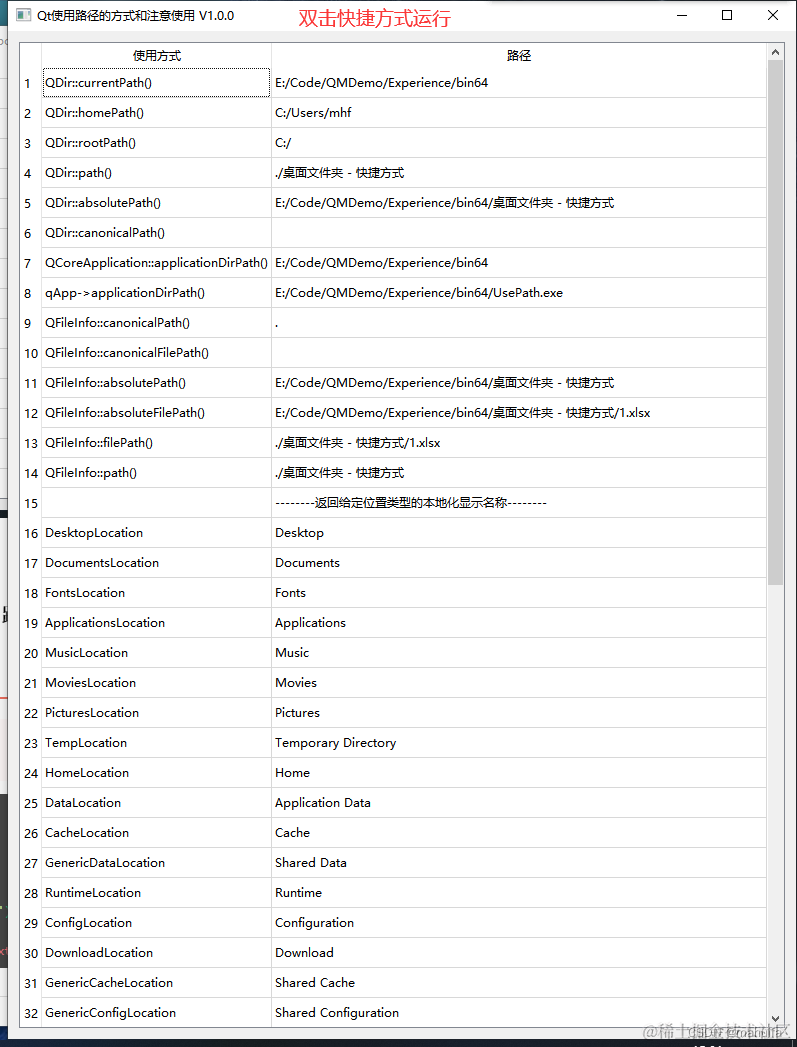
Task: Select the QDir::currentPath() cell
Action: point(156,83)
